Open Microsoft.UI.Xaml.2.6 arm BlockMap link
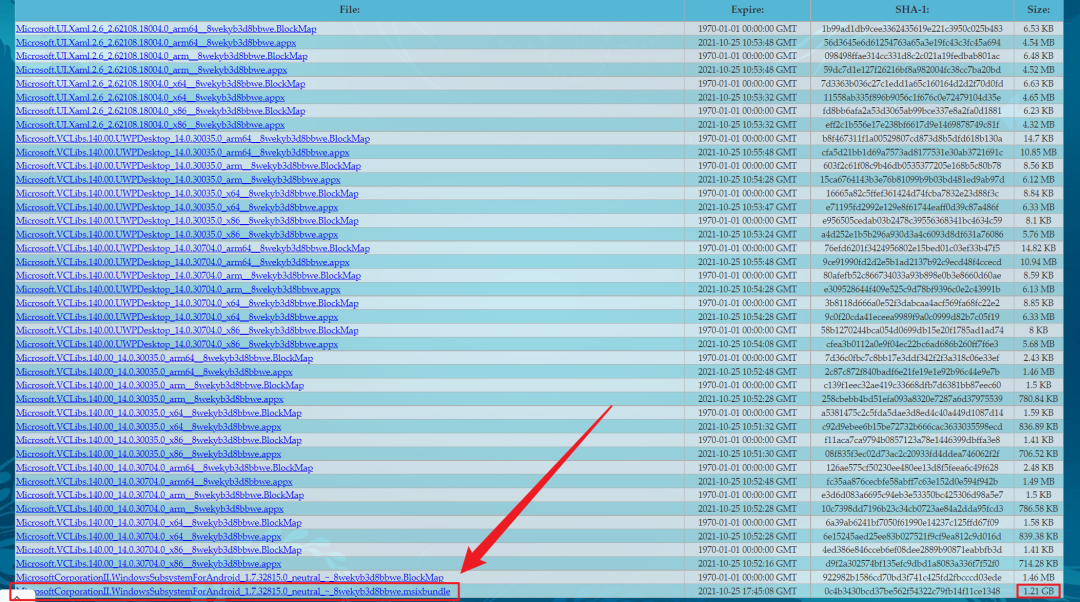Viewport: 1080px width, 602px height. 162,57
